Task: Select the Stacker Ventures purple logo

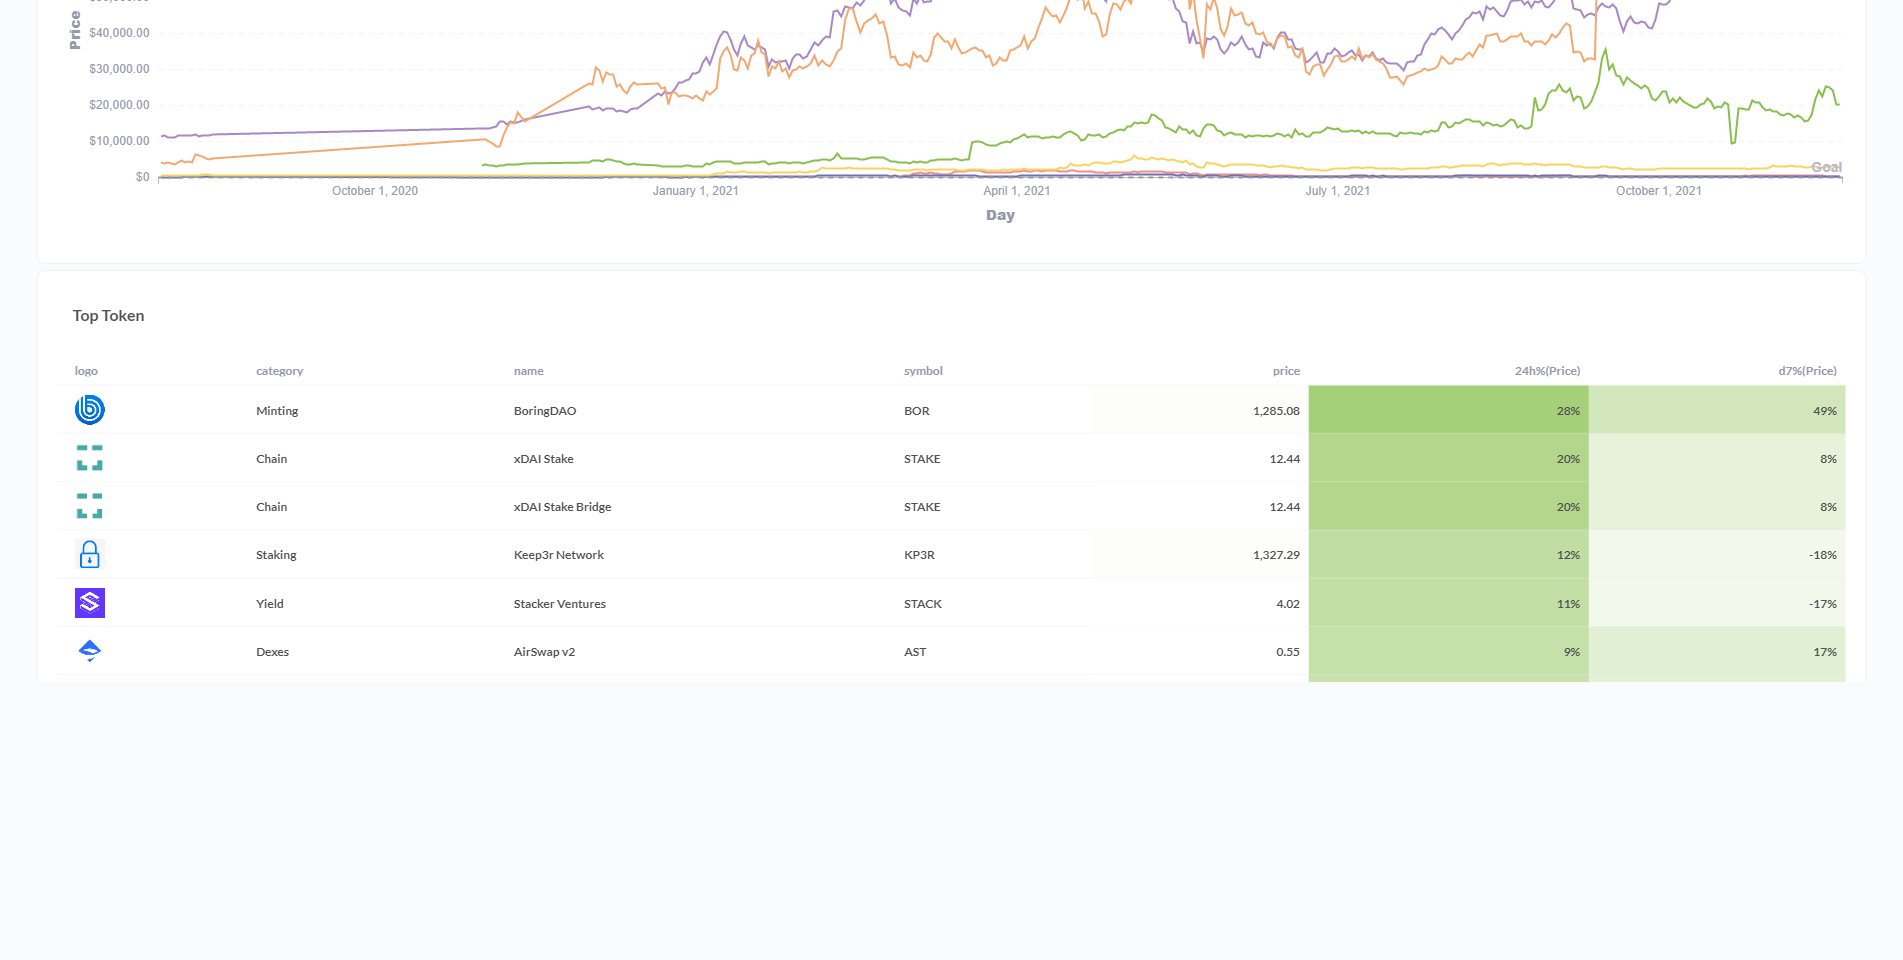Action: (89, 603)
